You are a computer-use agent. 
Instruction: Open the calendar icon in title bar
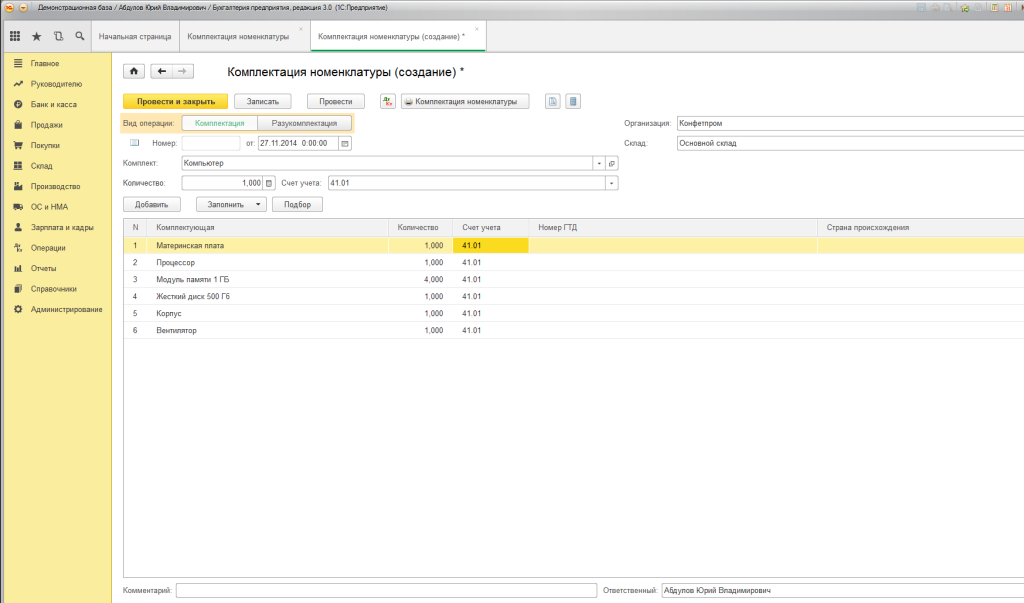tap(1008, 7)
